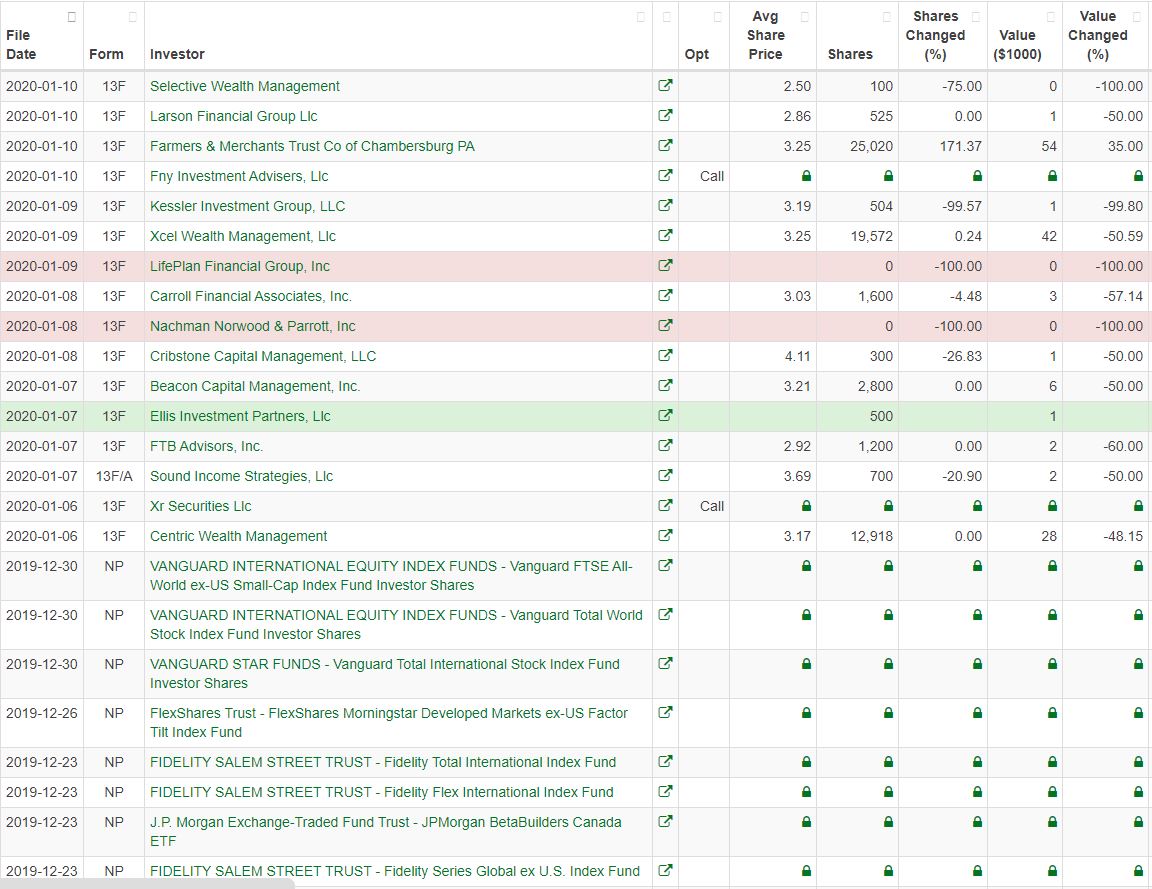This screenshot has height=889, width=1152.
Task: Click the horizontal scrollbar at table bottom
Action: coord(147,884)
